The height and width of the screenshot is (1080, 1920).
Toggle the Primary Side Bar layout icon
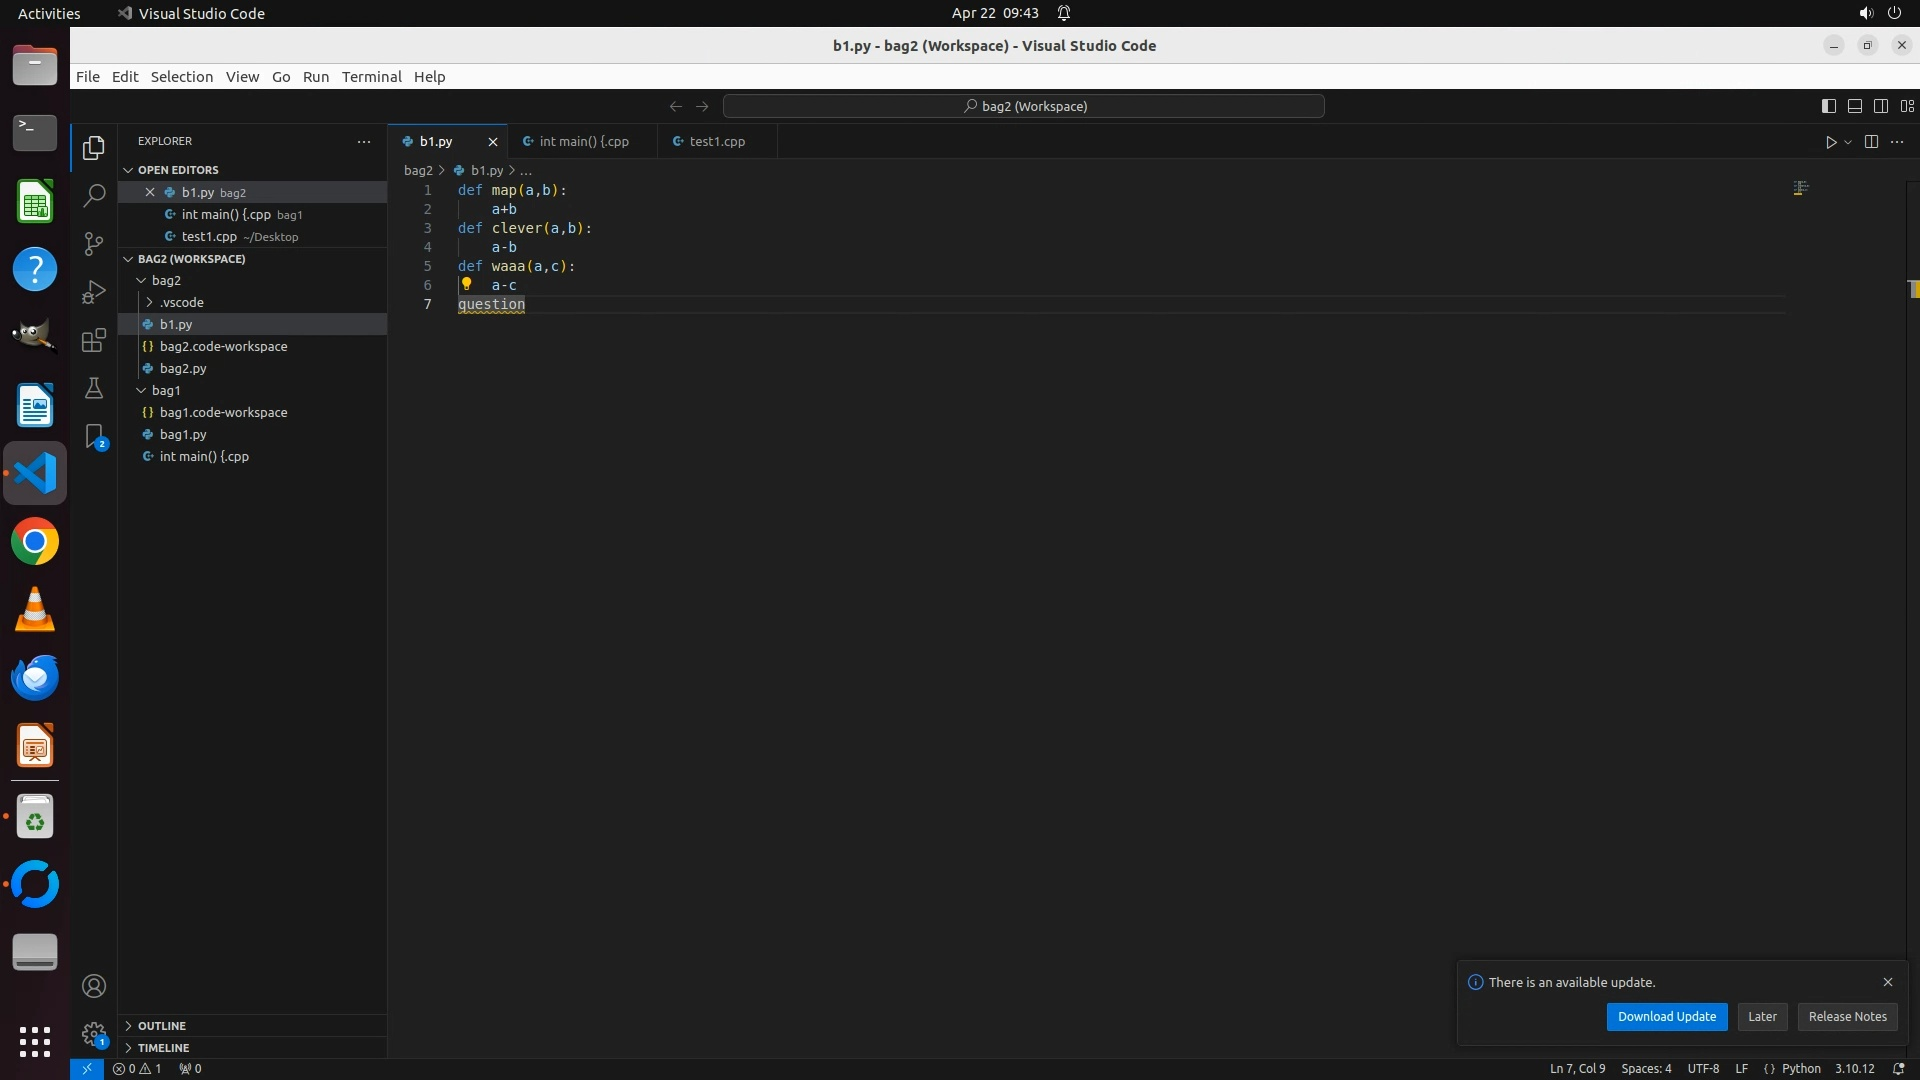(1828, 106)
